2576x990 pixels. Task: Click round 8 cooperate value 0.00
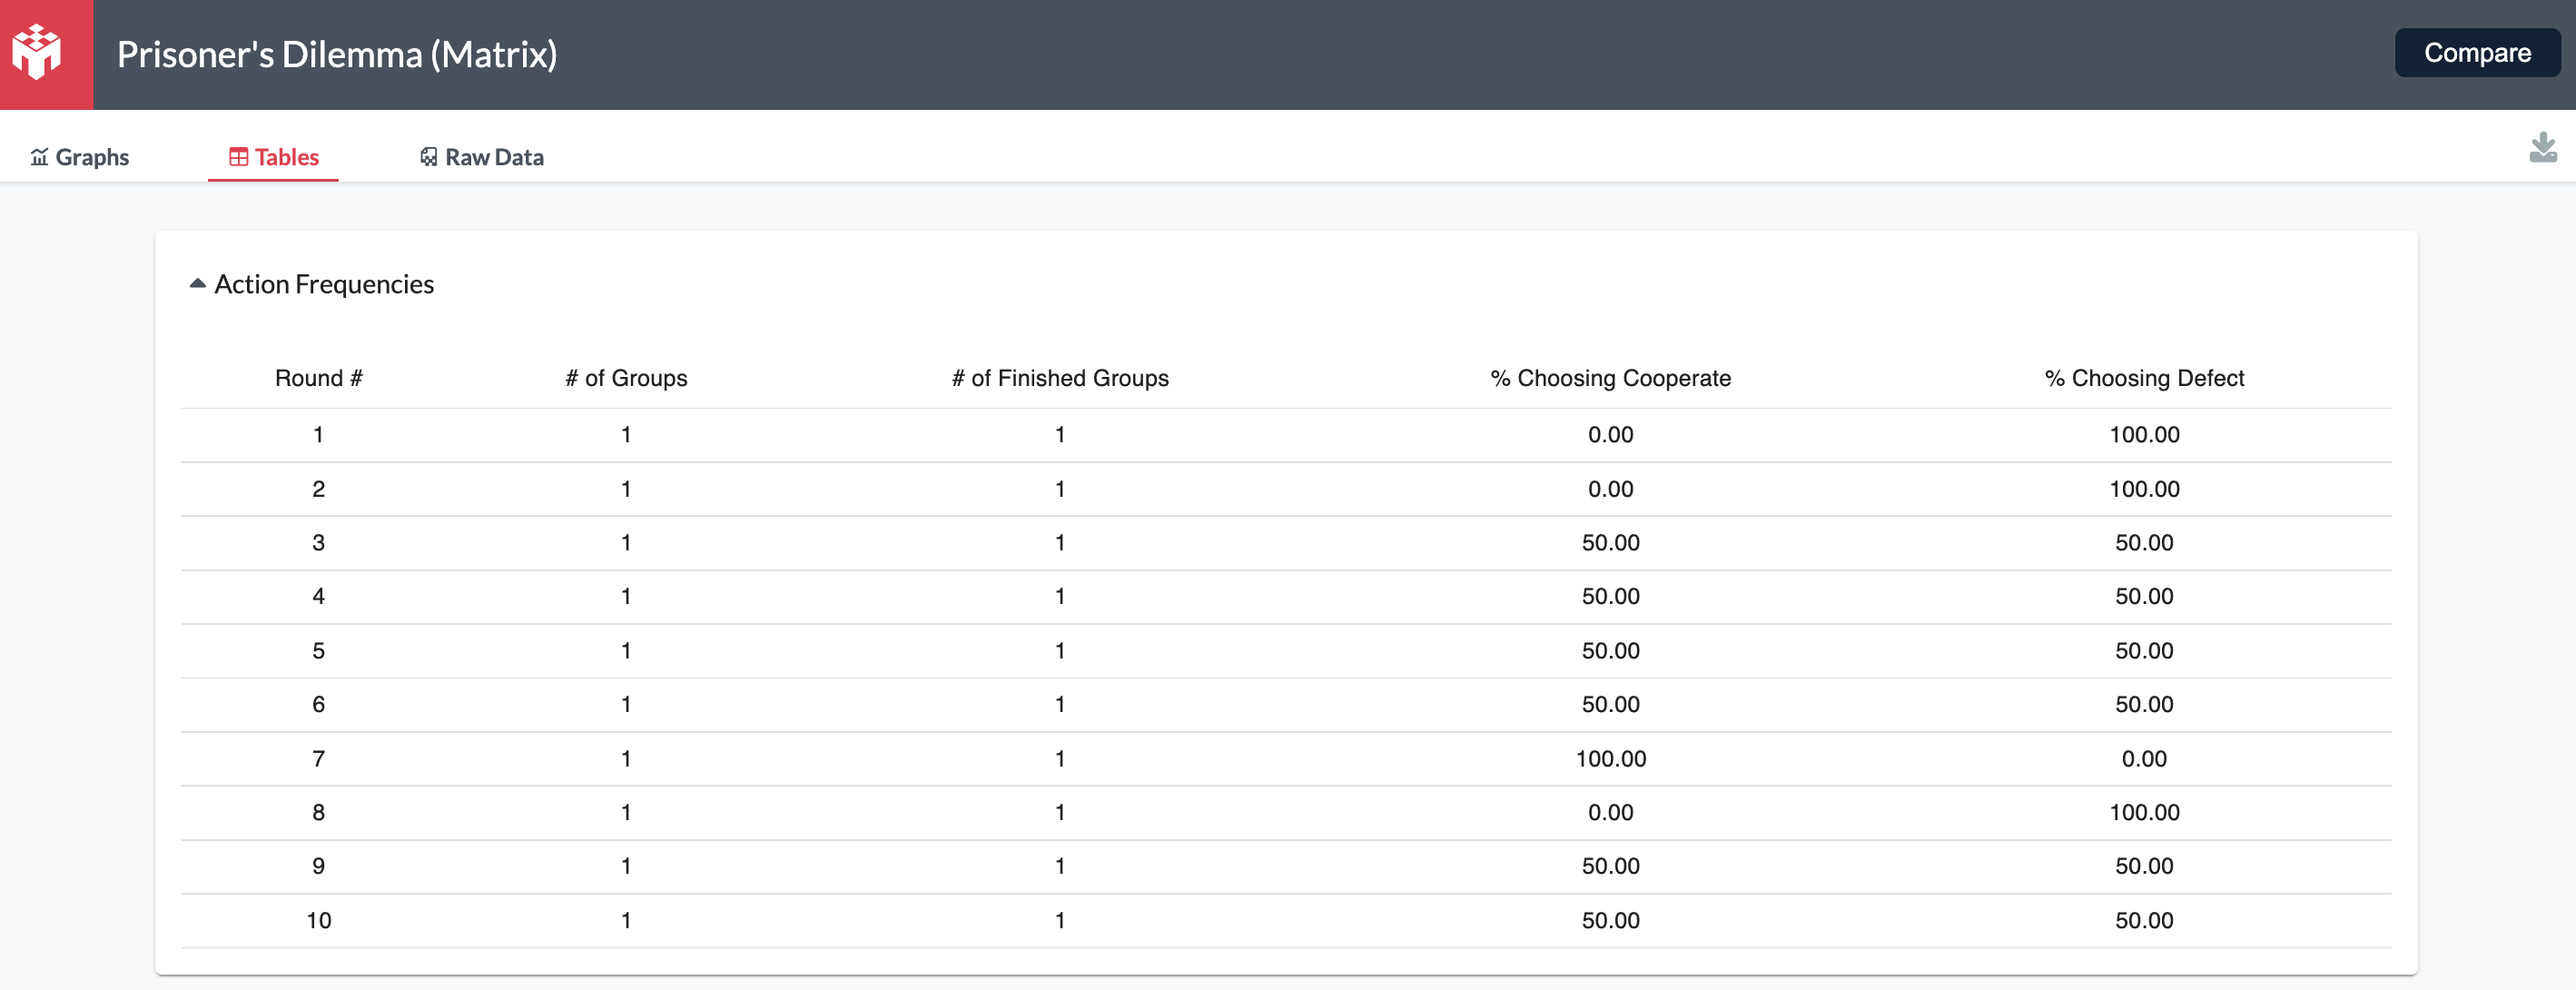point(1610,813)
